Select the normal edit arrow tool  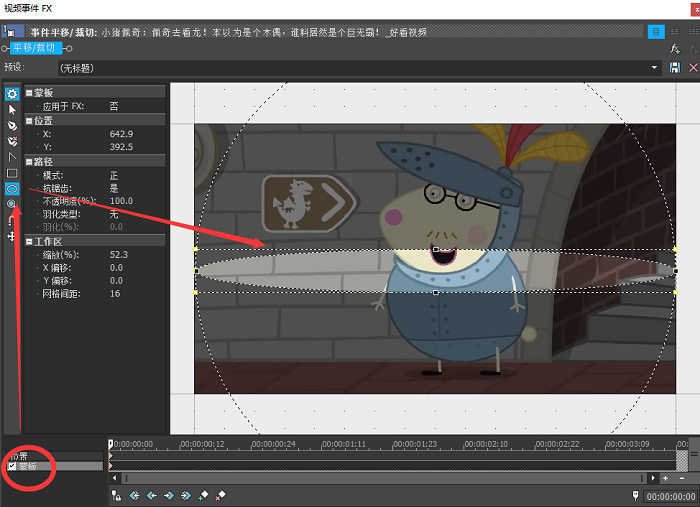click(12, 110)
